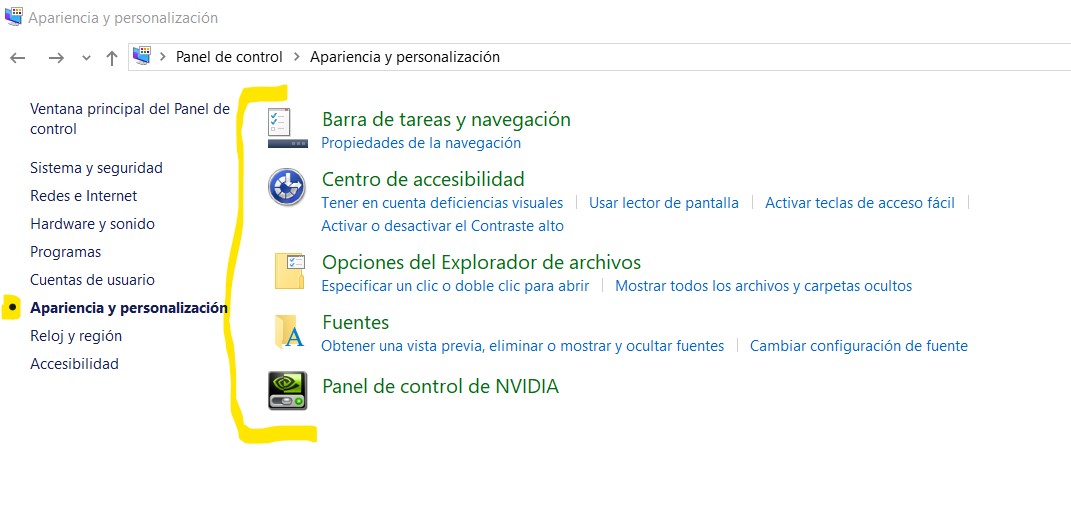This screenshot has height=519, width=1071.
Task: Select Sistema y seguridad in sidebar
Action: tap(96, 168)
